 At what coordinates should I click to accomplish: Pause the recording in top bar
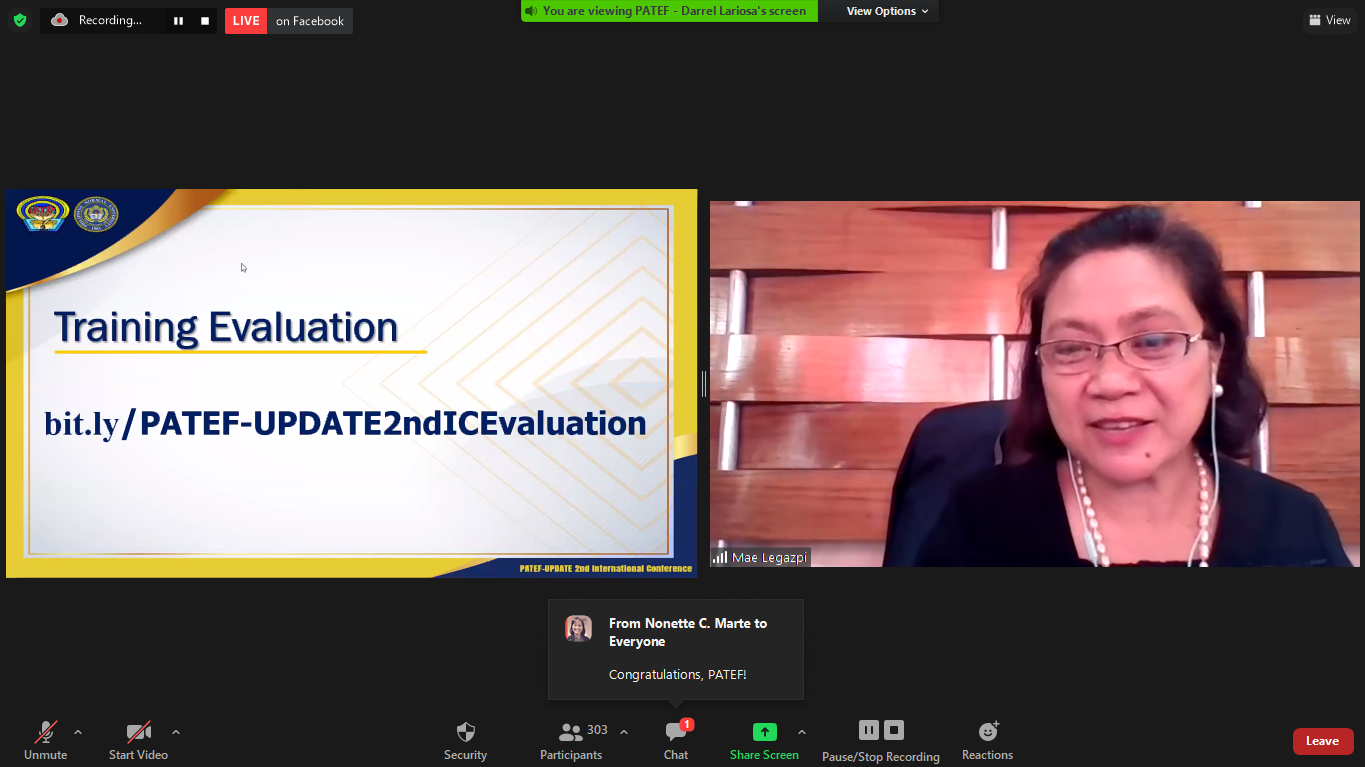[x=178, y=21]
